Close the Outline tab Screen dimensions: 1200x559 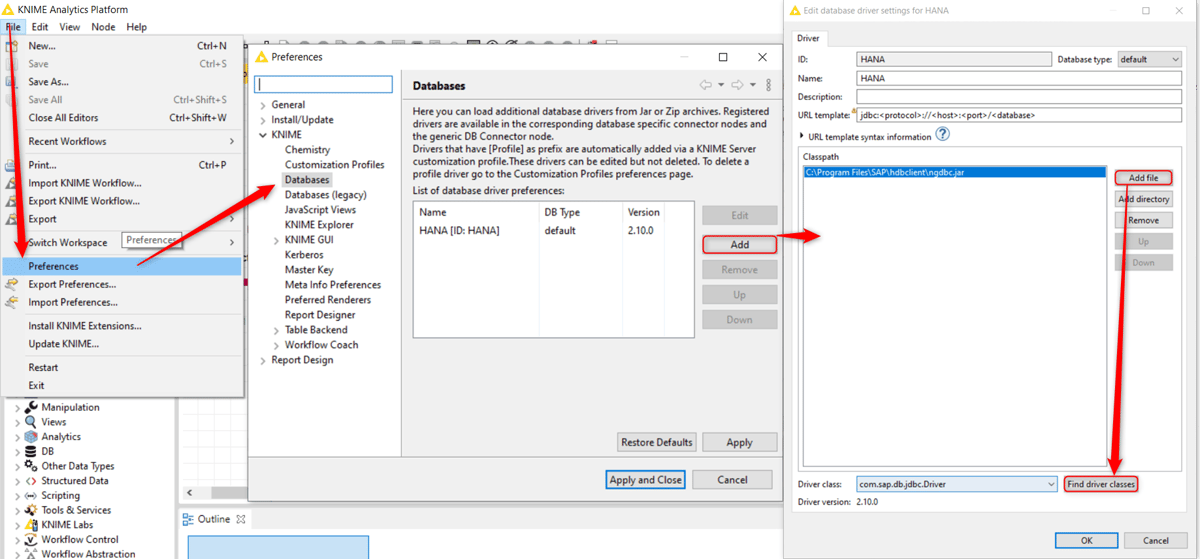pyautogui.click(x=241, y=519)
